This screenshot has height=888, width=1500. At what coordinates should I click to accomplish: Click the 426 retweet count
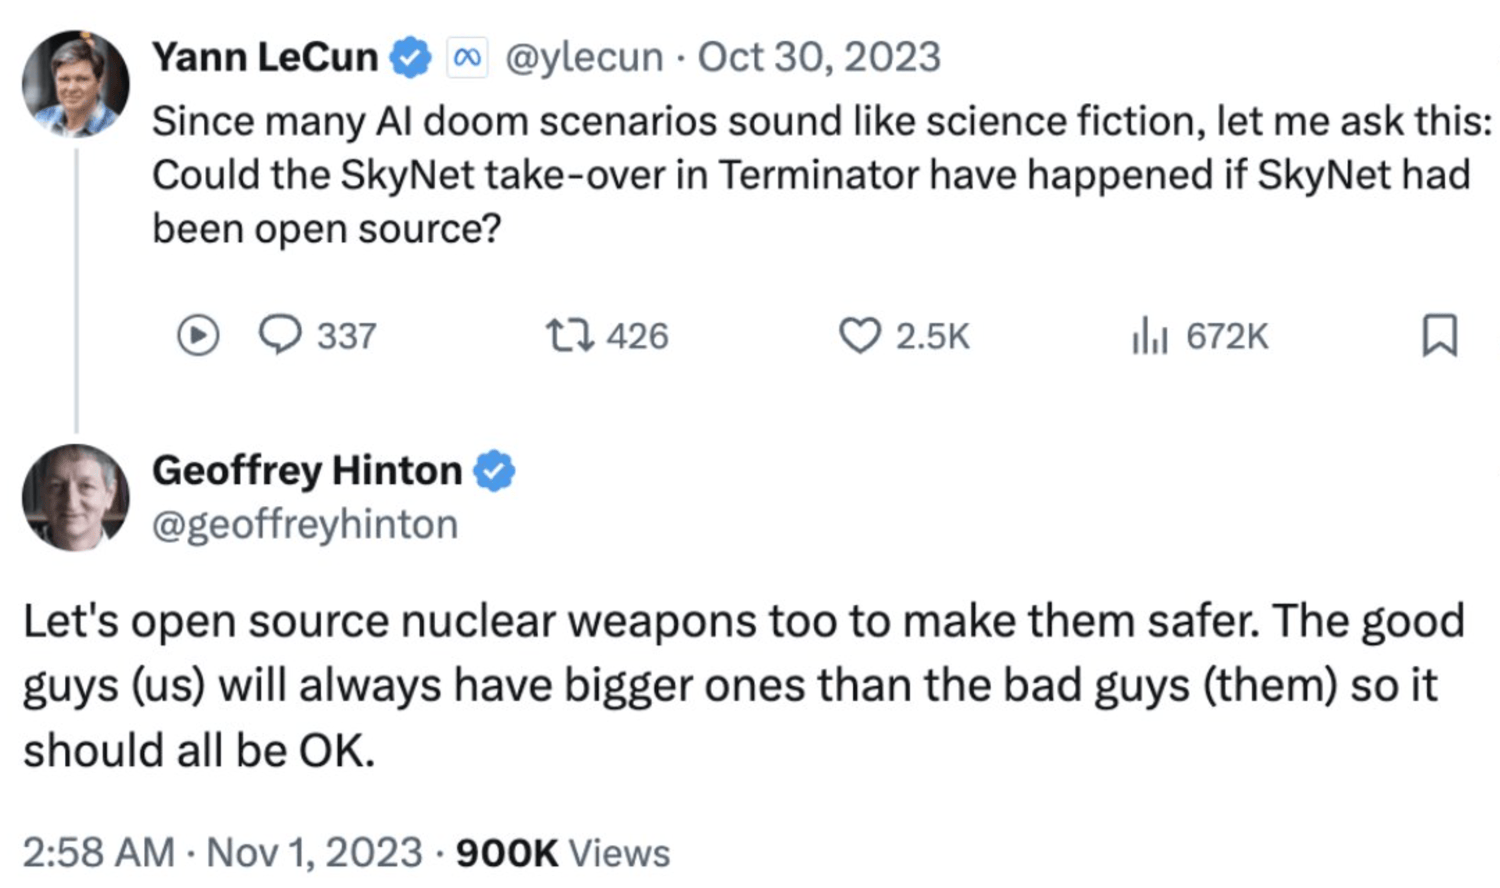pyautogui.click(x=637, y=336)
